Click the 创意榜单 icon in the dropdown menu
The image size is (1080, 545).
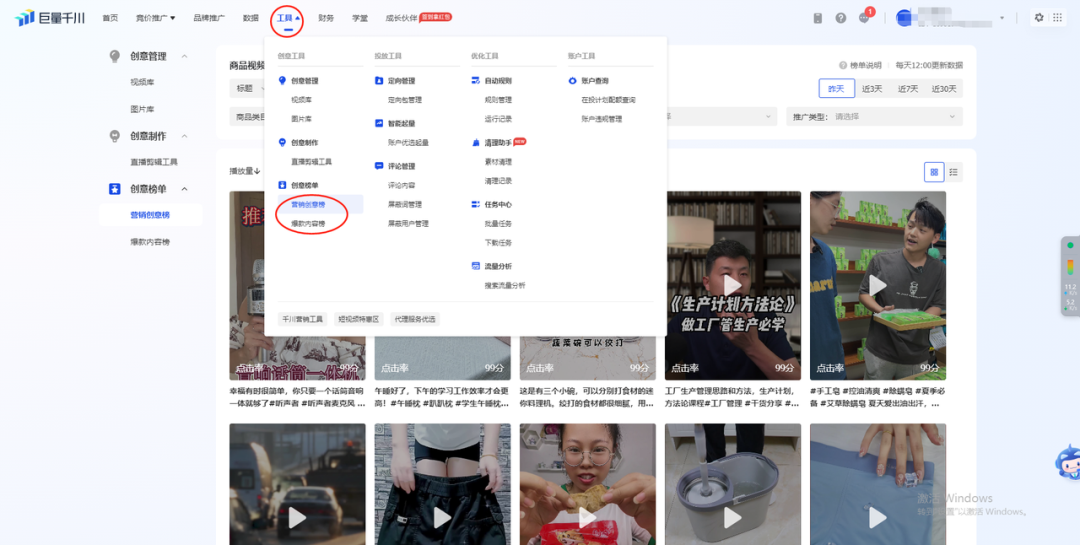(282, 185)
